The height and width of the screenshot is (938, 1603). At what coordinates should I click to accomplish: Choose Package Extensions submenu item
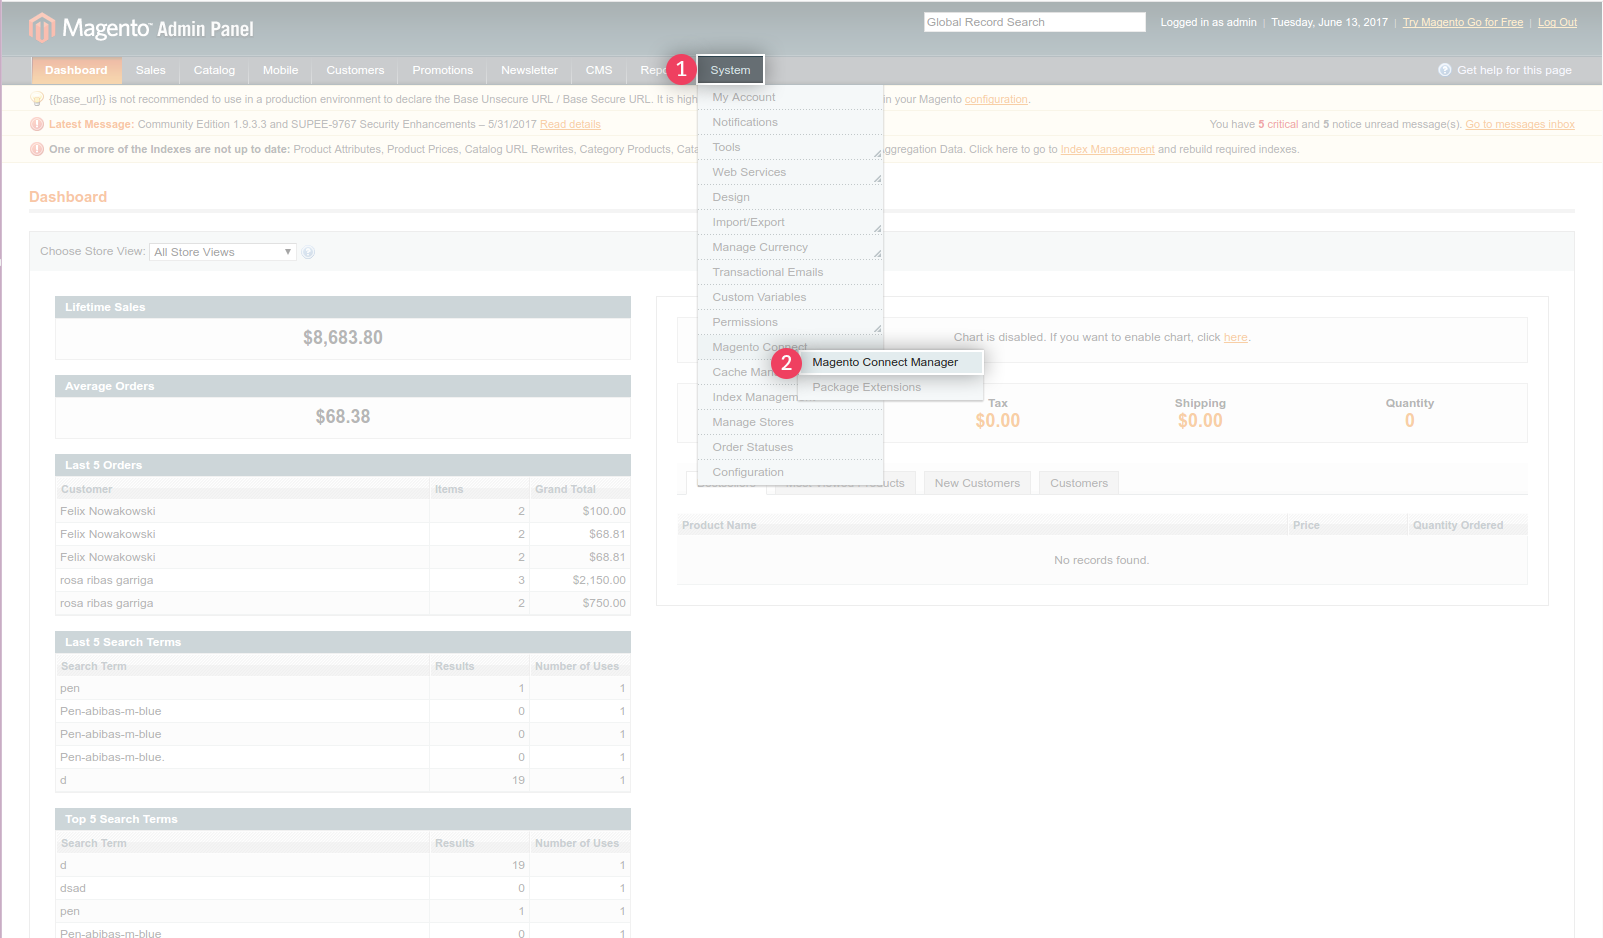[890, 387]
